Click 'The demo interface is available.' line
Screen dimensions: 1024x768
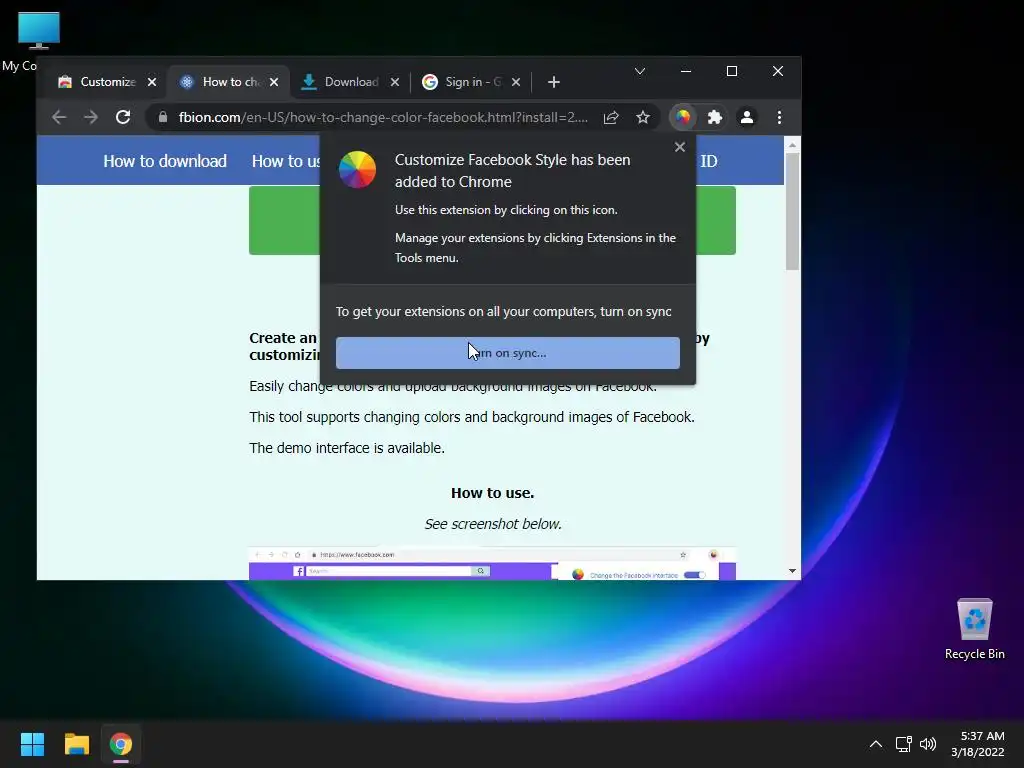(x=347, y=448)
